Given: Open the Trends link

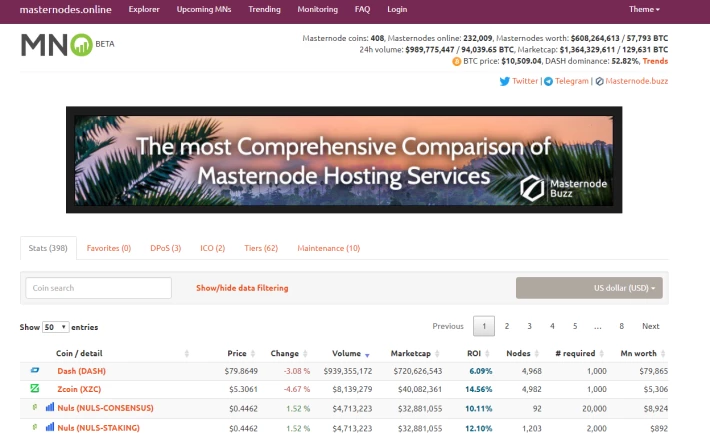Looking at the screenshot, I should pyautogui.click(x=655, y=61).
